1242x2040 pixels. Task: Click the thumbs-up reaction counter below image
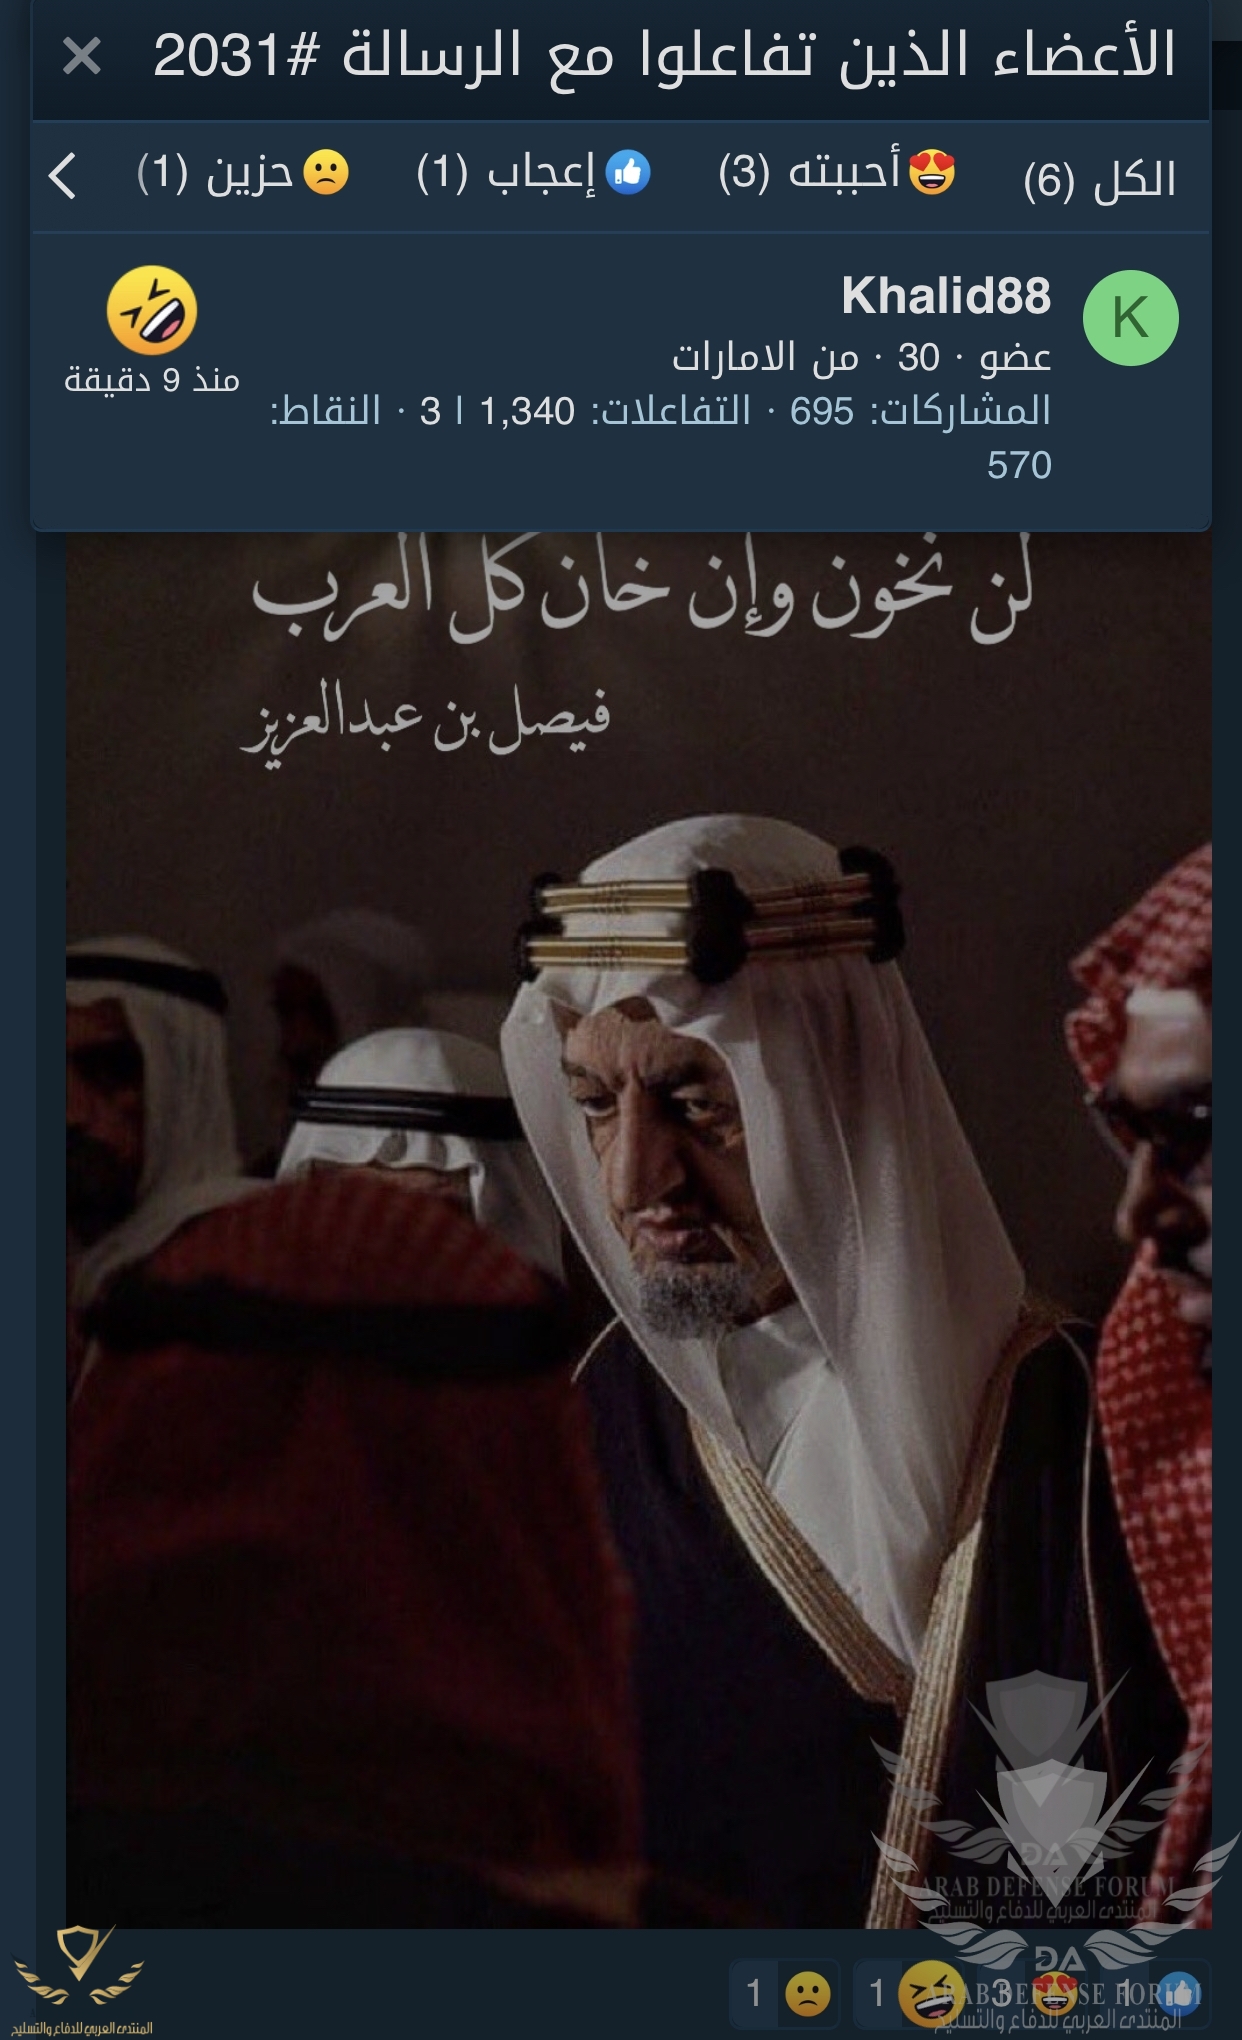coord(1154,1993)
